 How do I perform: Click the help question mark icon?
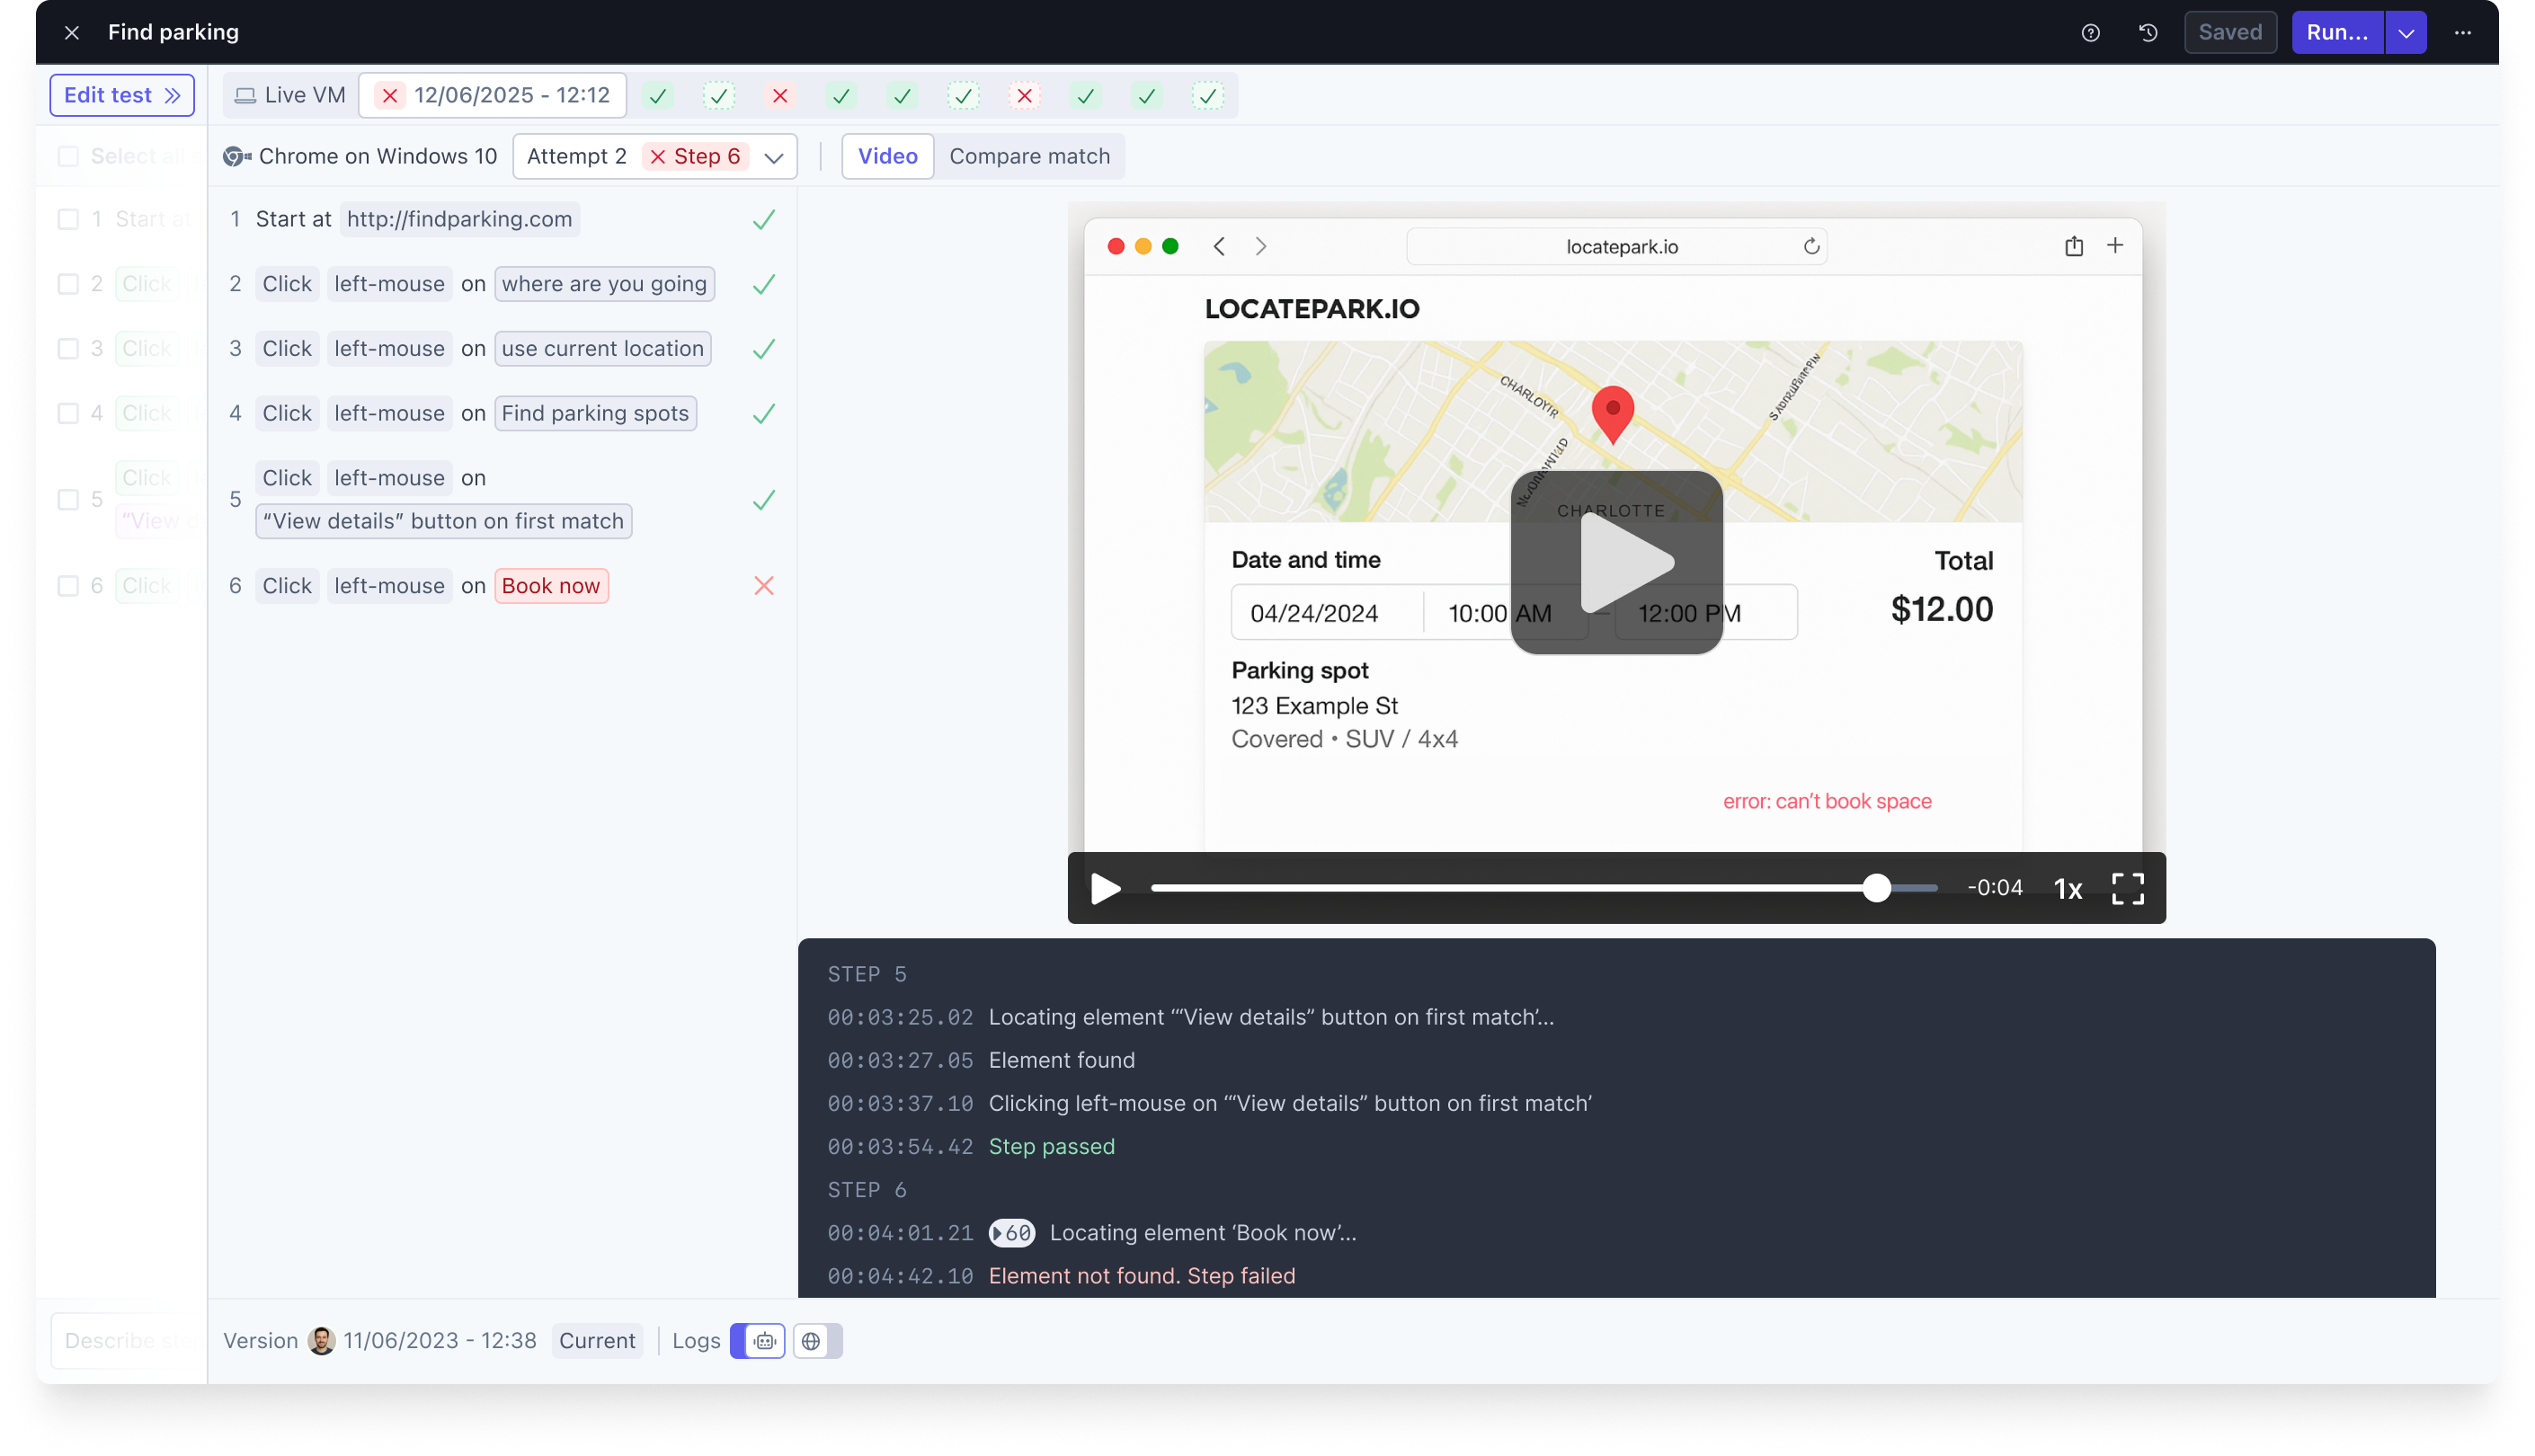2090,33
